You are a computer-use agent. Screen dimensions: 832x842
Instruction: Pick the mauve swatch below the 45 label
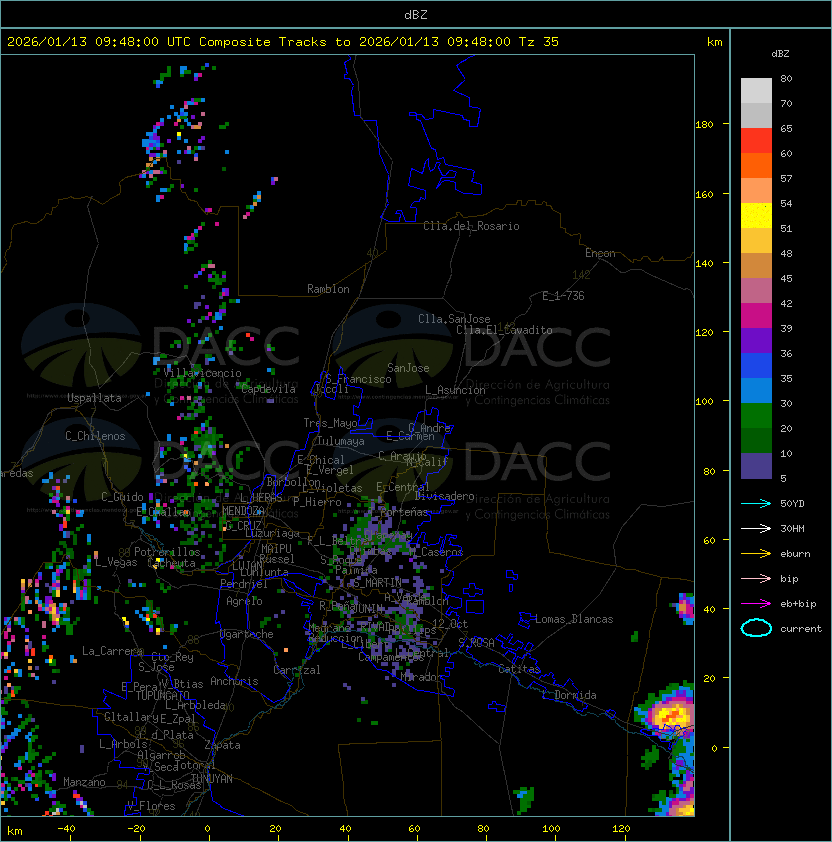[x=756, y=291]
